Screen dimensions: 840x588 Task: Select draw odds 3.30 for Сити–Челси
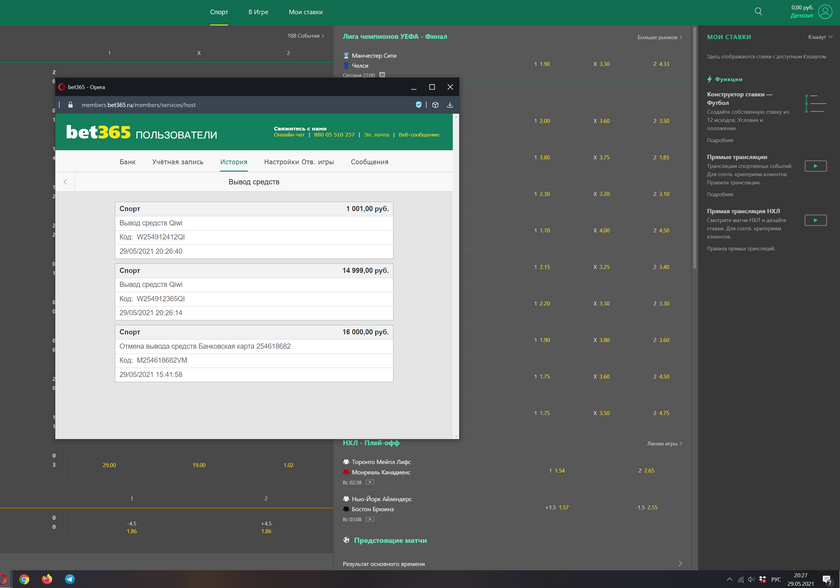point(602,64)
